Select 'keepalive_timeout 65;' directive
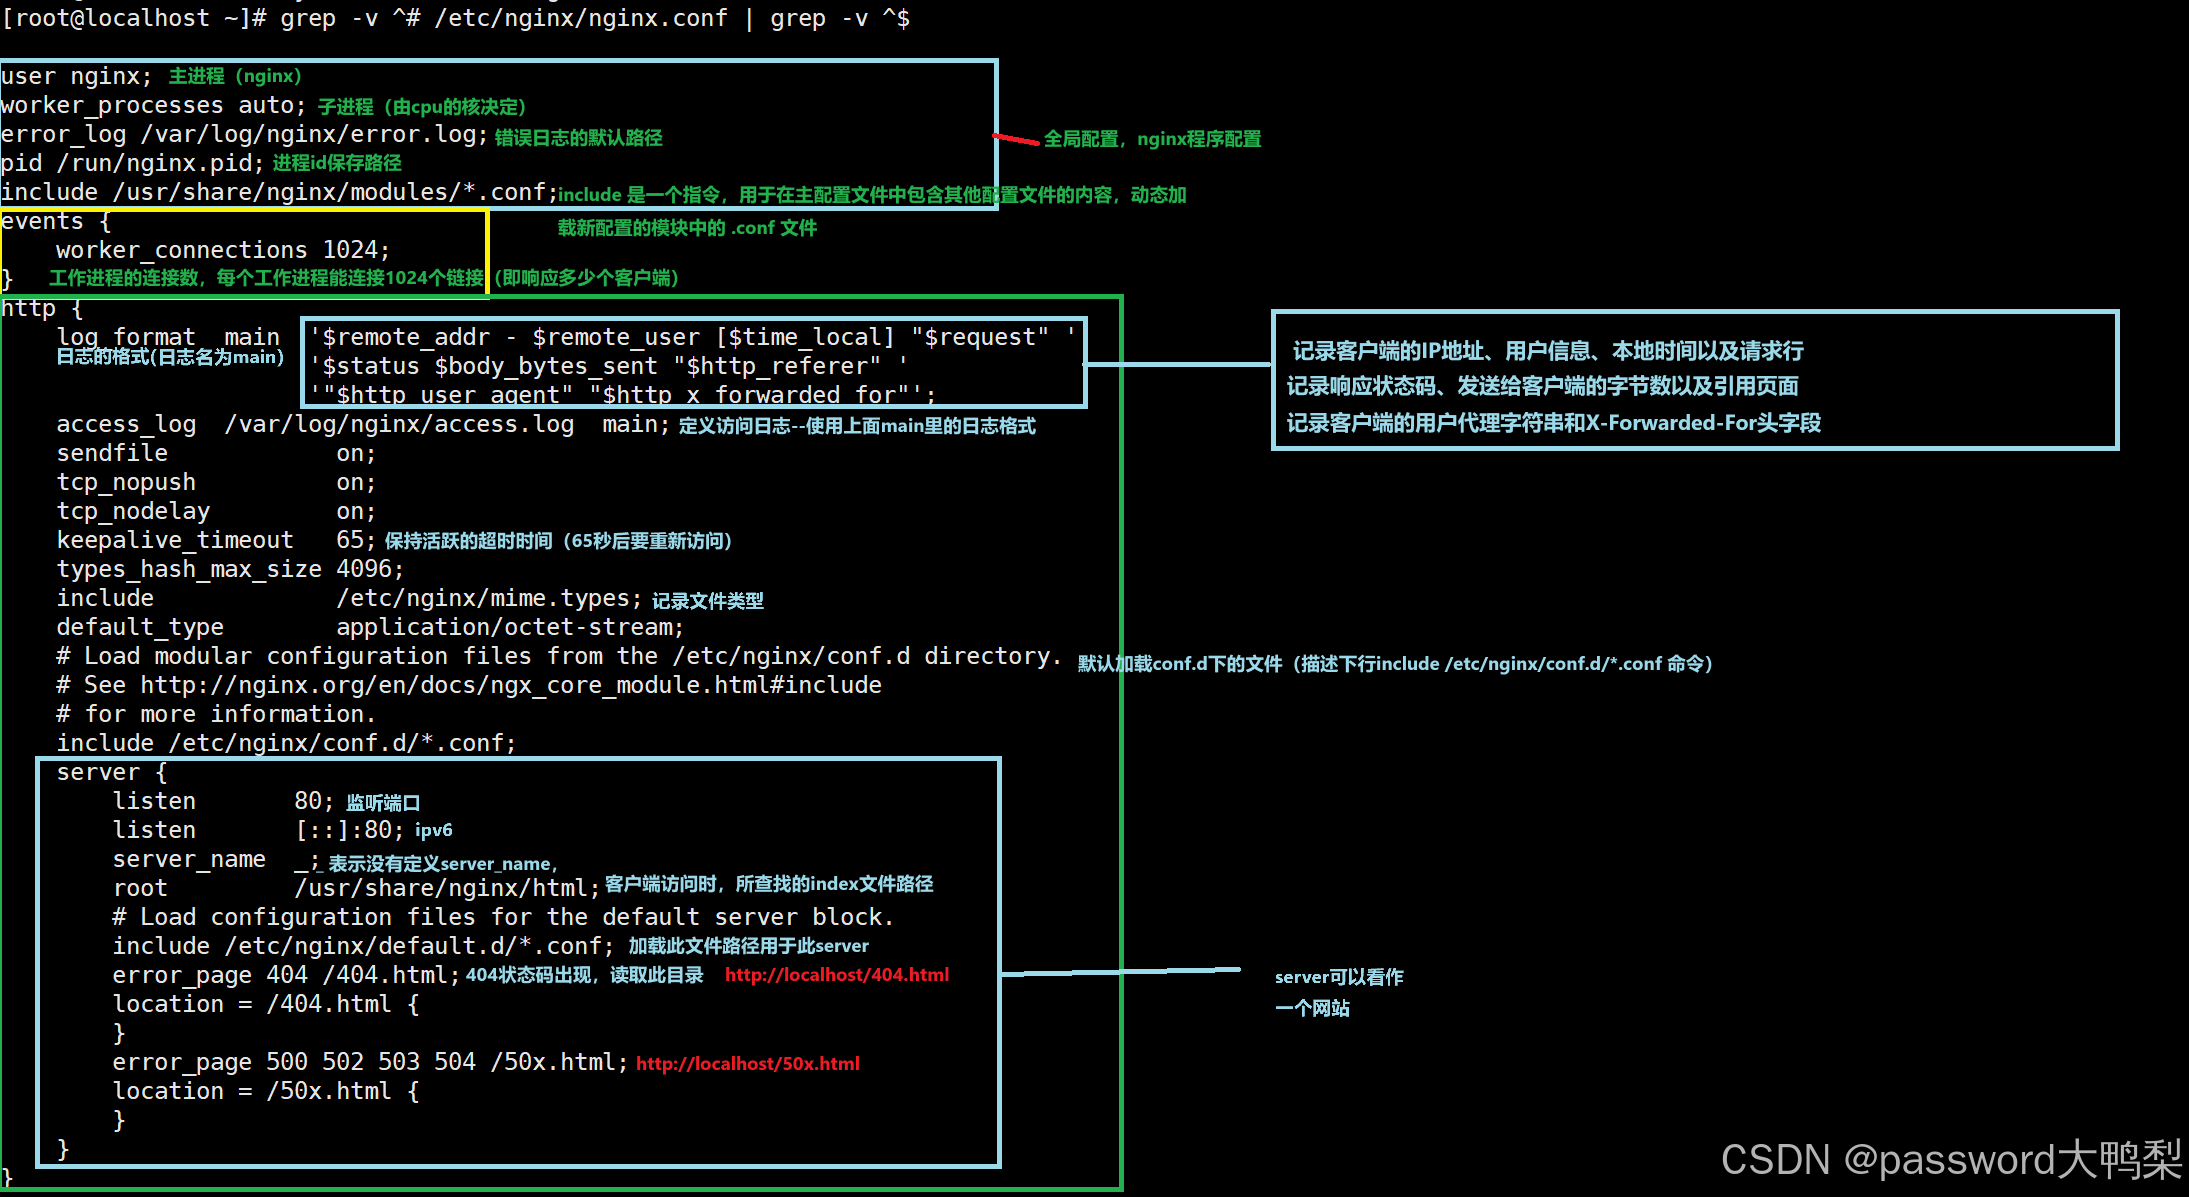The width and height of the screenshot is (2189, 1197). click(x=216, y=540)
